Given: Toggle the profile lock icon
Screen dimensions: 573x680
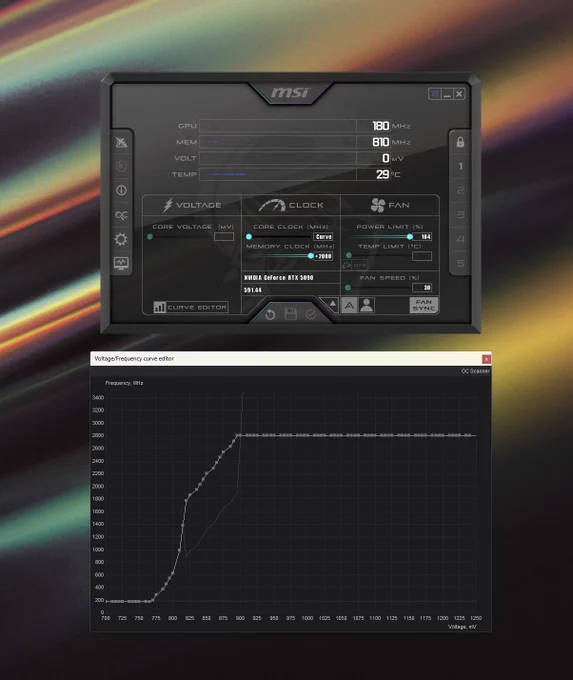Looking at the screenshot, I should 460,142.
